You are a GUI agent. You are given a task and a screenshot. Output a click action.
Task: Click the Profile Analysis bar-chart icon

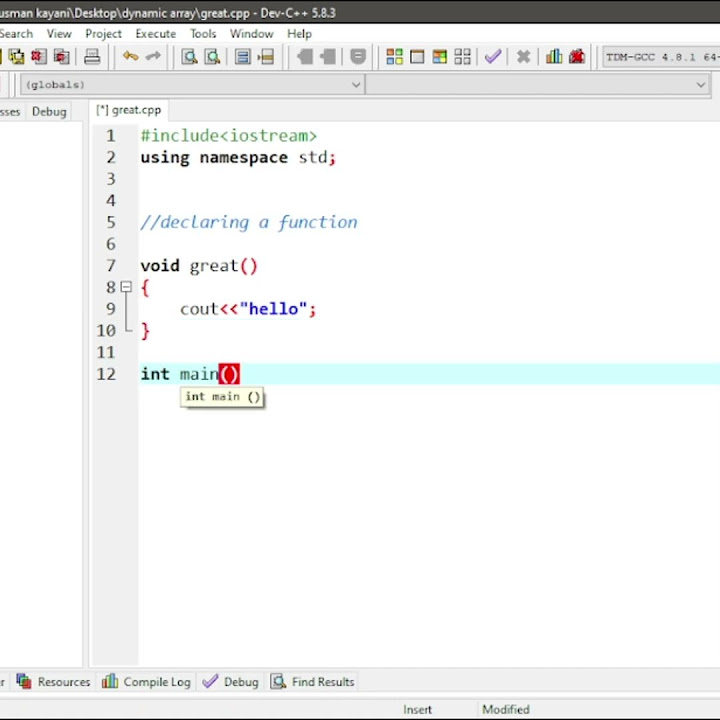coord(554,56)
